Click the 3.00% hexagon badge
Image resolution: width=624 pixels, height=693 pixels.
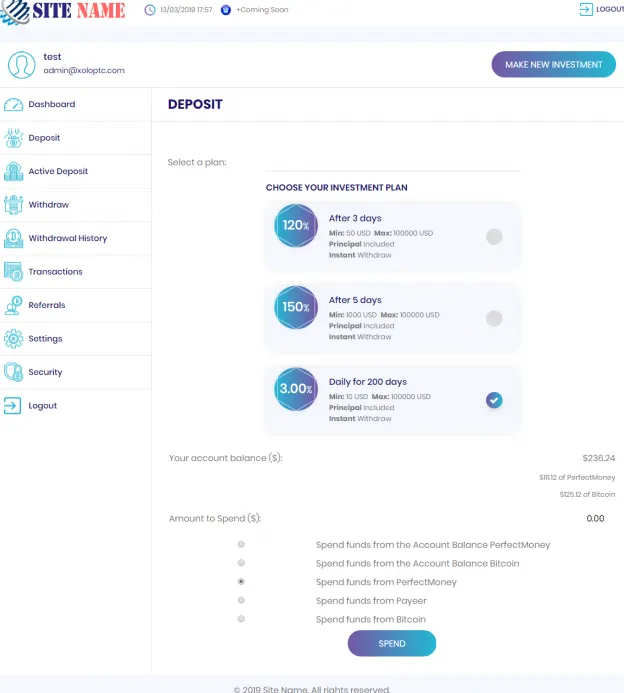(296, 389)
